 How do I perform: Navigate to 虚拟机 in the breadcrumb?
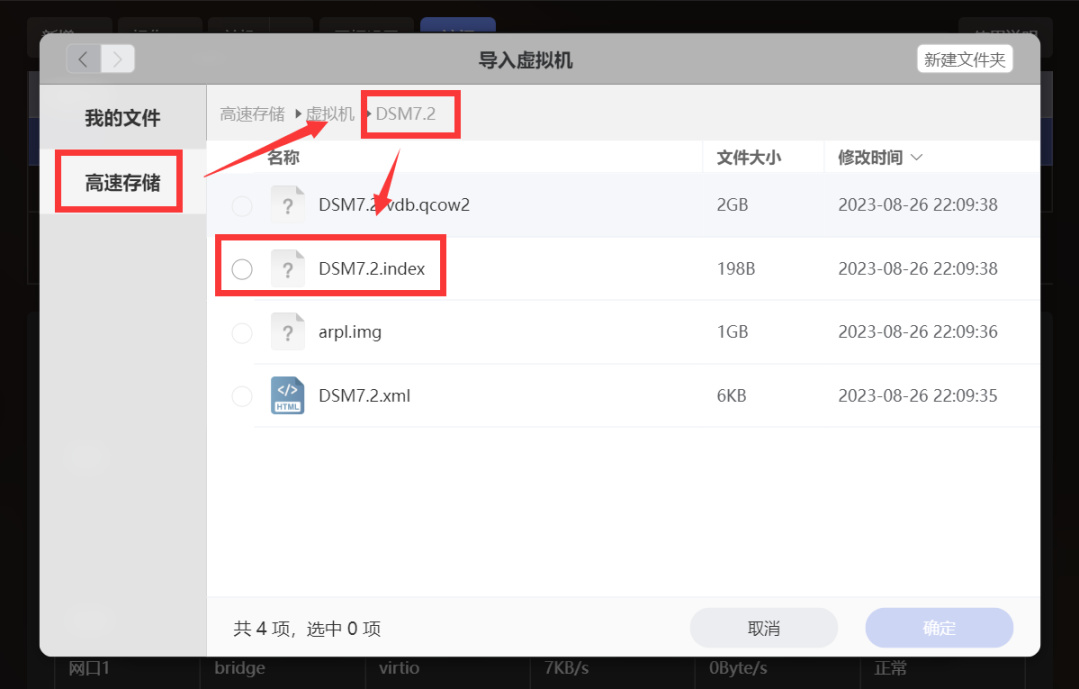click(x=330, y=114)
